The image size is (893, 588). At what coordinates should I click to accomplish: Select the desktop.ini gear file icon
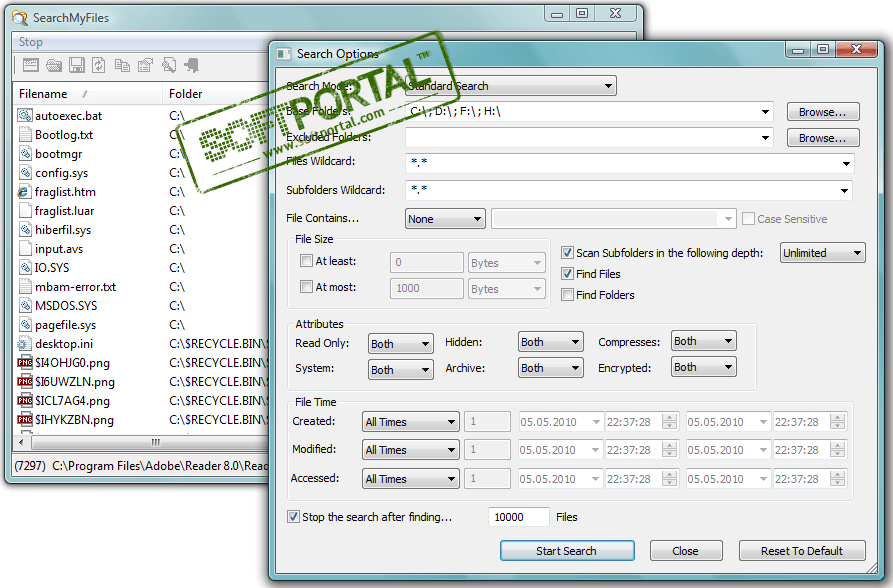(24, 344)
